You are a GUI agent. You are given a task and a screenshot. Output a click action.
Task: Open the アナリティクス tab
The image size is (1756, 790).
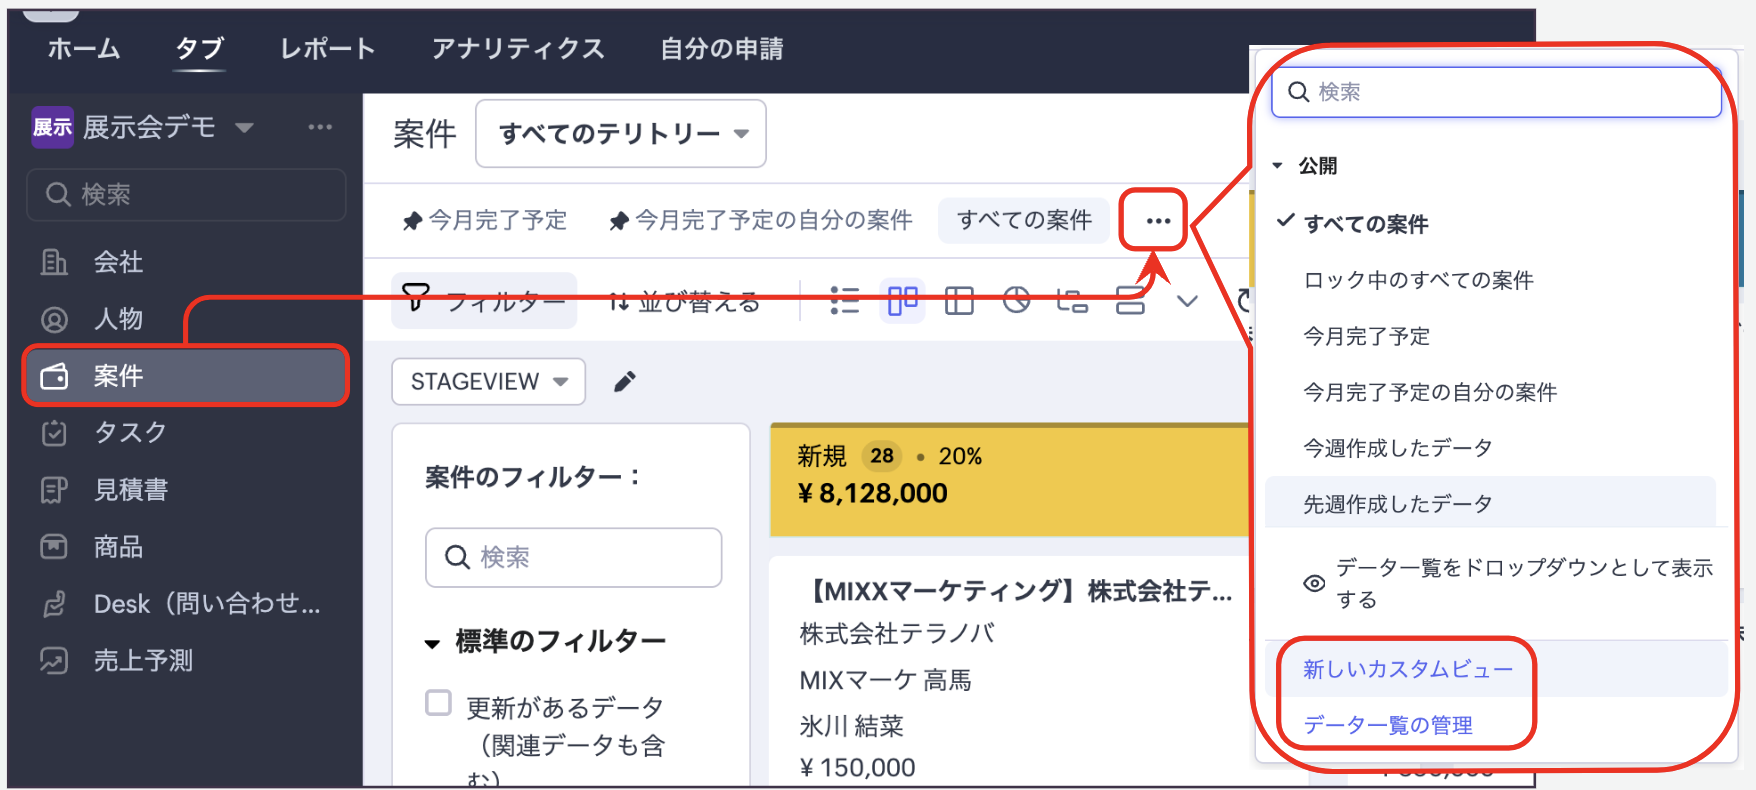coord(518,48)
